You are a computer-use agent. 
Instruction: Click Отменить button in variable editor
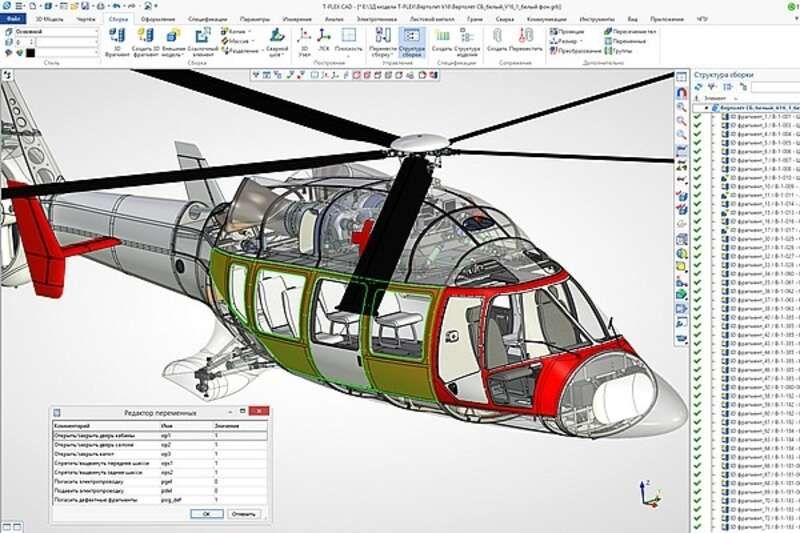tap(243, 513)
